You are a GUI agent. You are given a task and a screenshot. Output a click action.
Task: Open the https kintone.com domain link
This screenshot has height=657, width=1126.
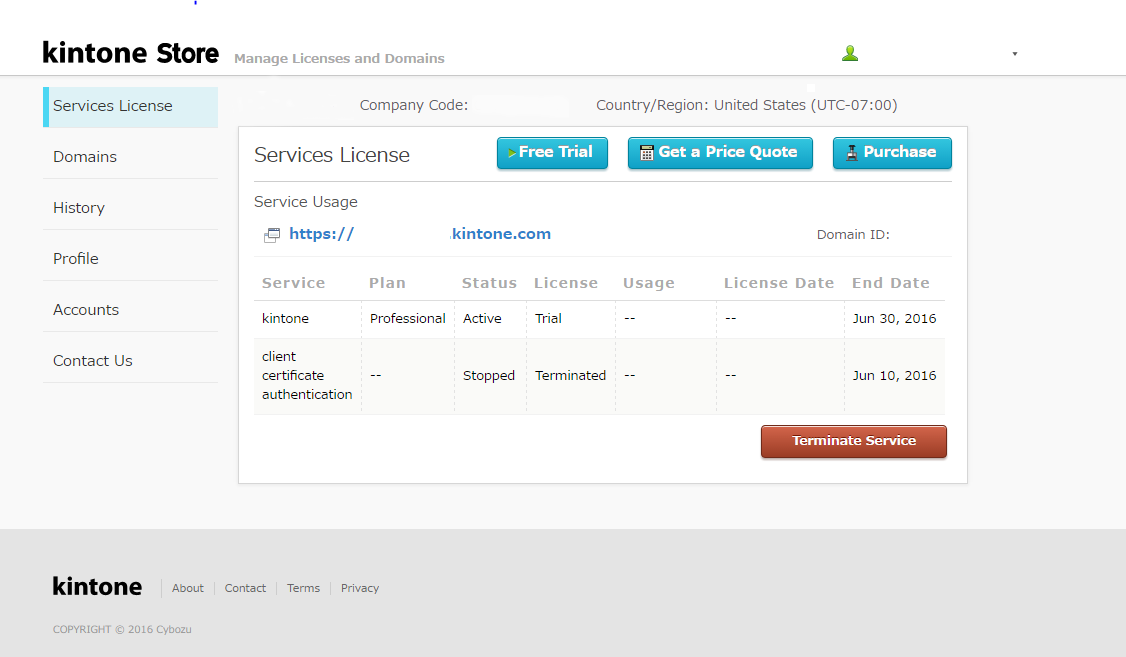(420, 234)
